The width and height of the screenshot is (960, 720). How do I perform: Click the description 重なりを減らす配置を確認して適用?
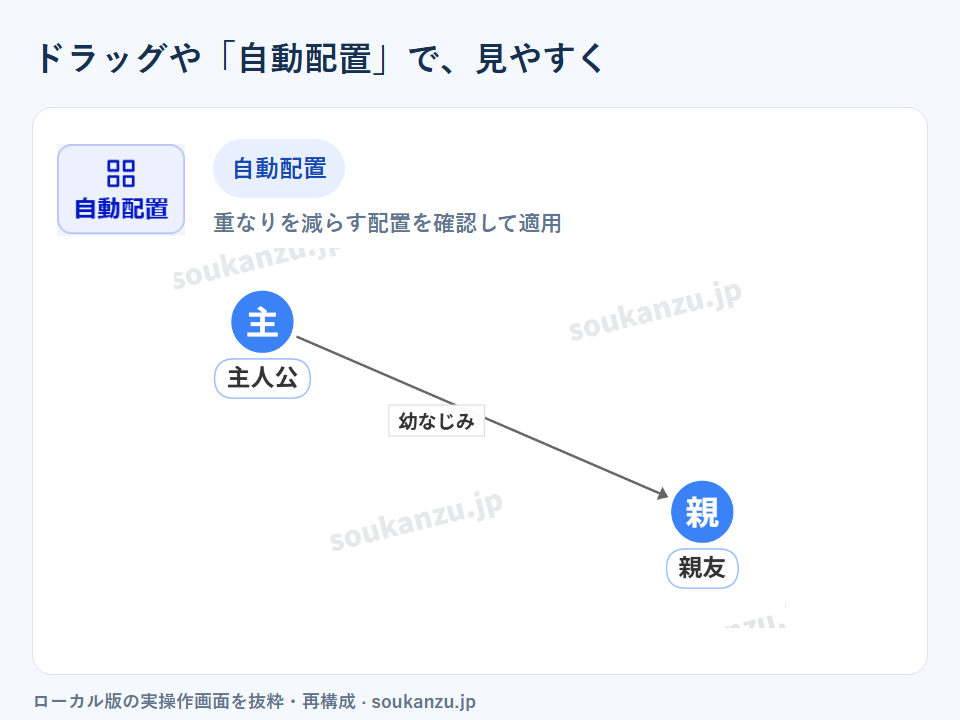pos(388,223)
